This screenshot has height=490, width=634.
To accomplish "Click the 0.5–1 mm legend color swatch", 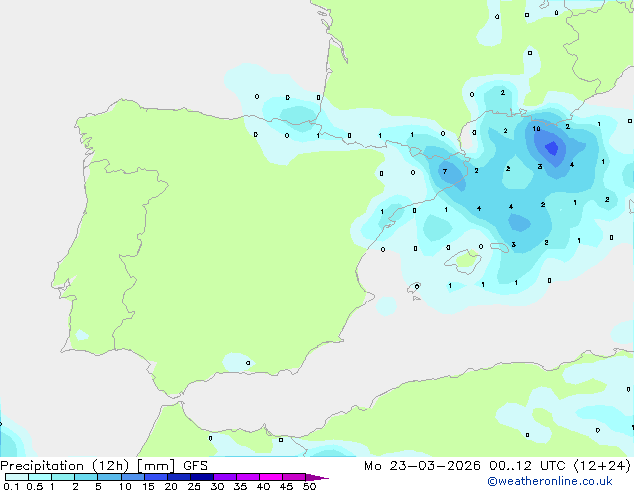I will (x=40, y=477).
